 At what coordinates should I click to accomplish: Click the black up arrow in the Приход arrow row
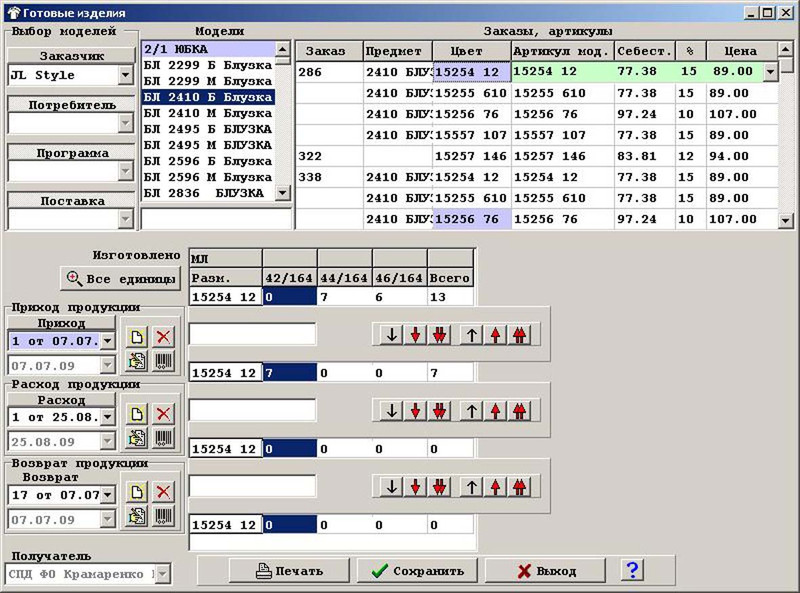[472, 335]
